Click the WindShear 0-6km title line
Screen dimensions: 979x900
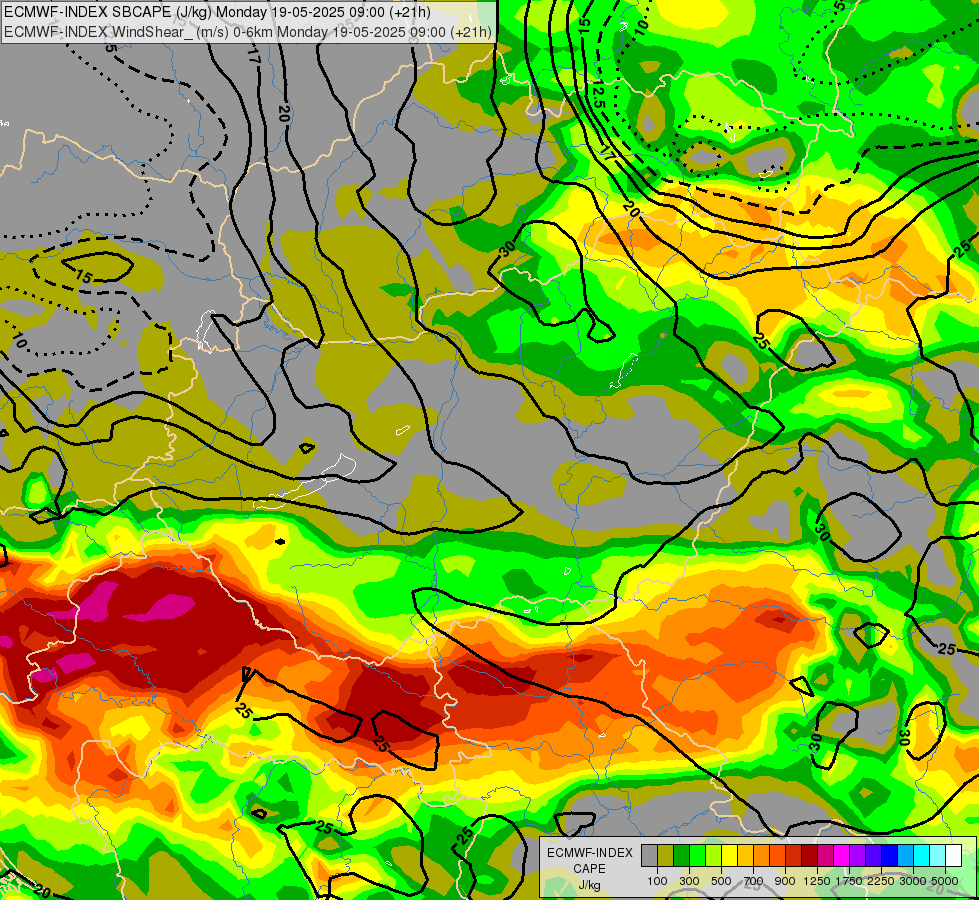(248, 32)
